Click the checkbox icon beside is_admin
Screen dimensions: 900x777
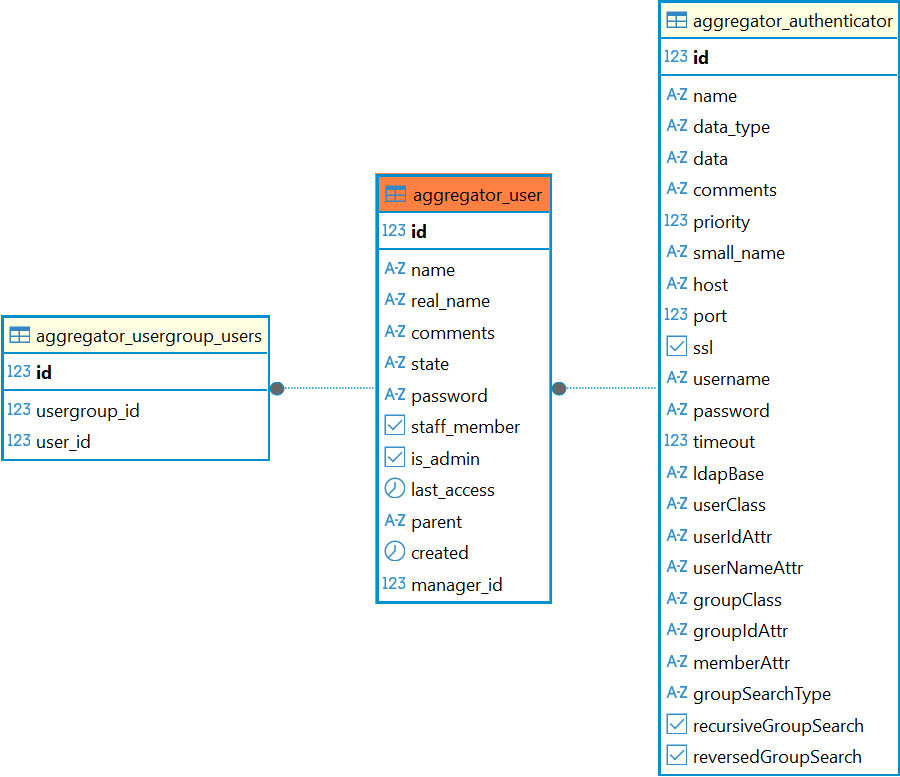395,458
